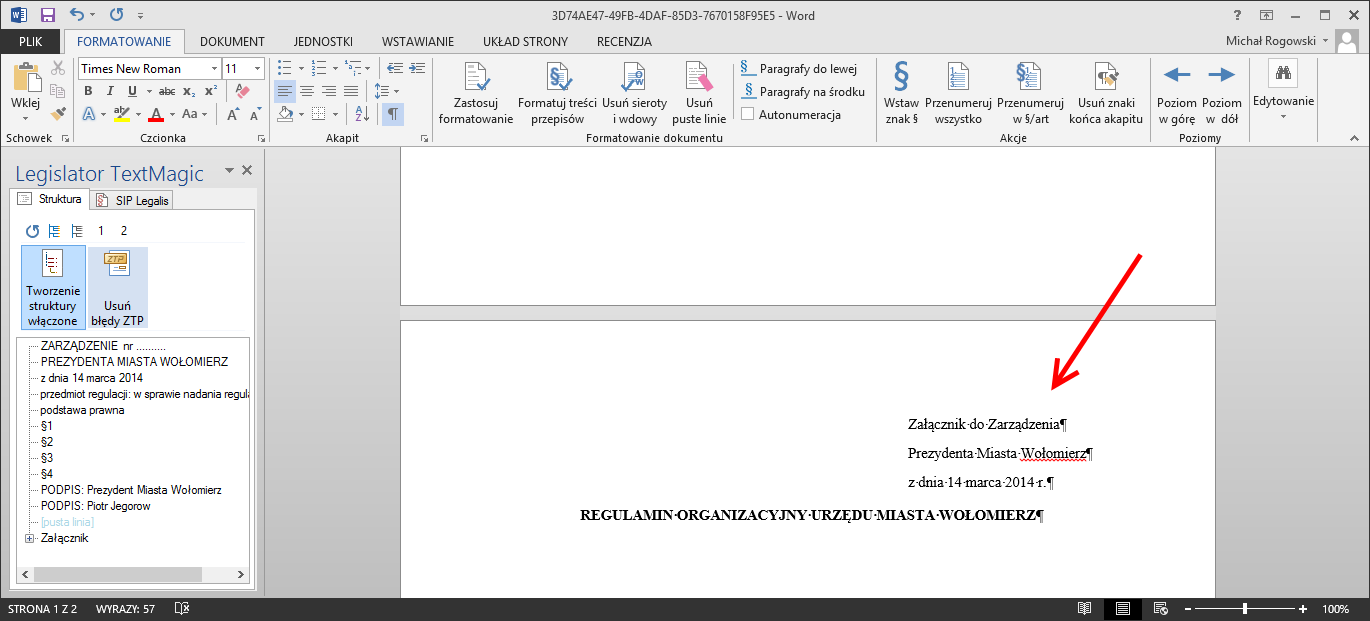This screenshot has width=1370, height=621.
Task: Expand the Załącznik tree node
Action: (x=29, y=538)
